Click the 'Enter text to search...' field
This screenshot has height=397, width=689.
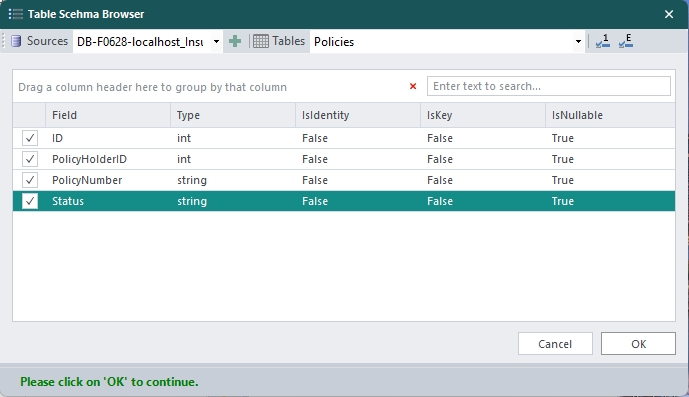pyautogui.click(x=549, y=86)
